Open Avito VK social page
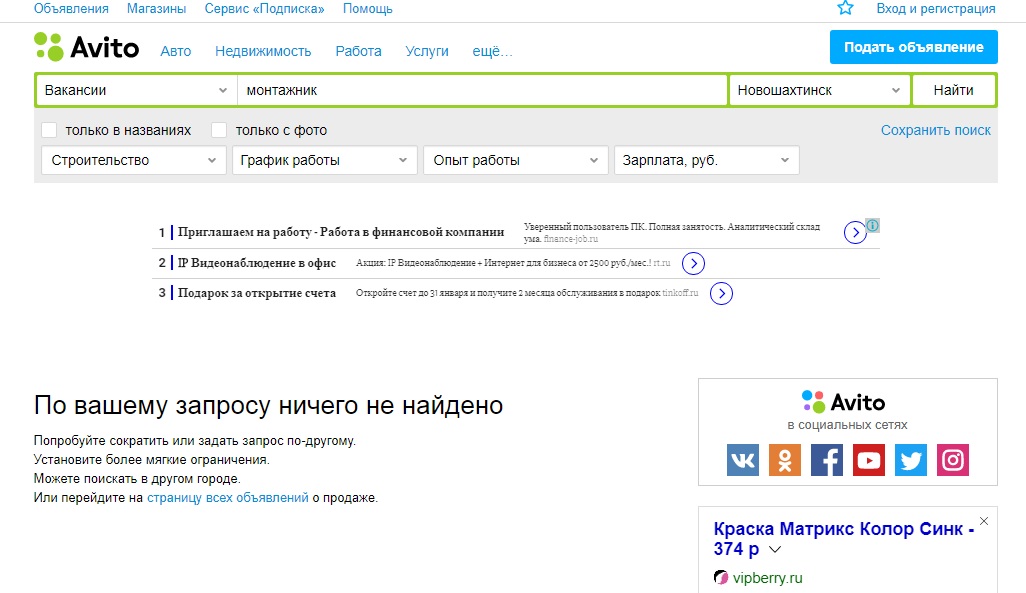Image resolution: width=1026 pixels, height=593 pixels. click(743, 460)
